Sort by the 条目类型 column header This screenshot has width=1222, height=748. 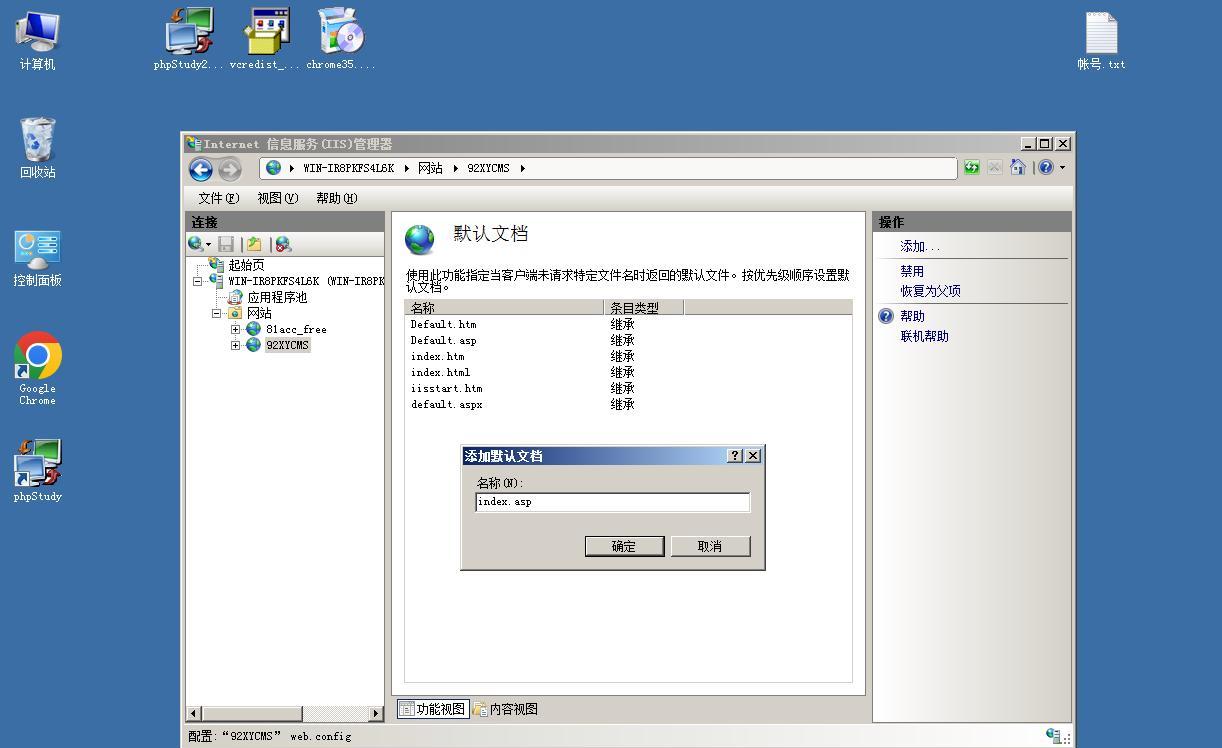pos(644,308)
